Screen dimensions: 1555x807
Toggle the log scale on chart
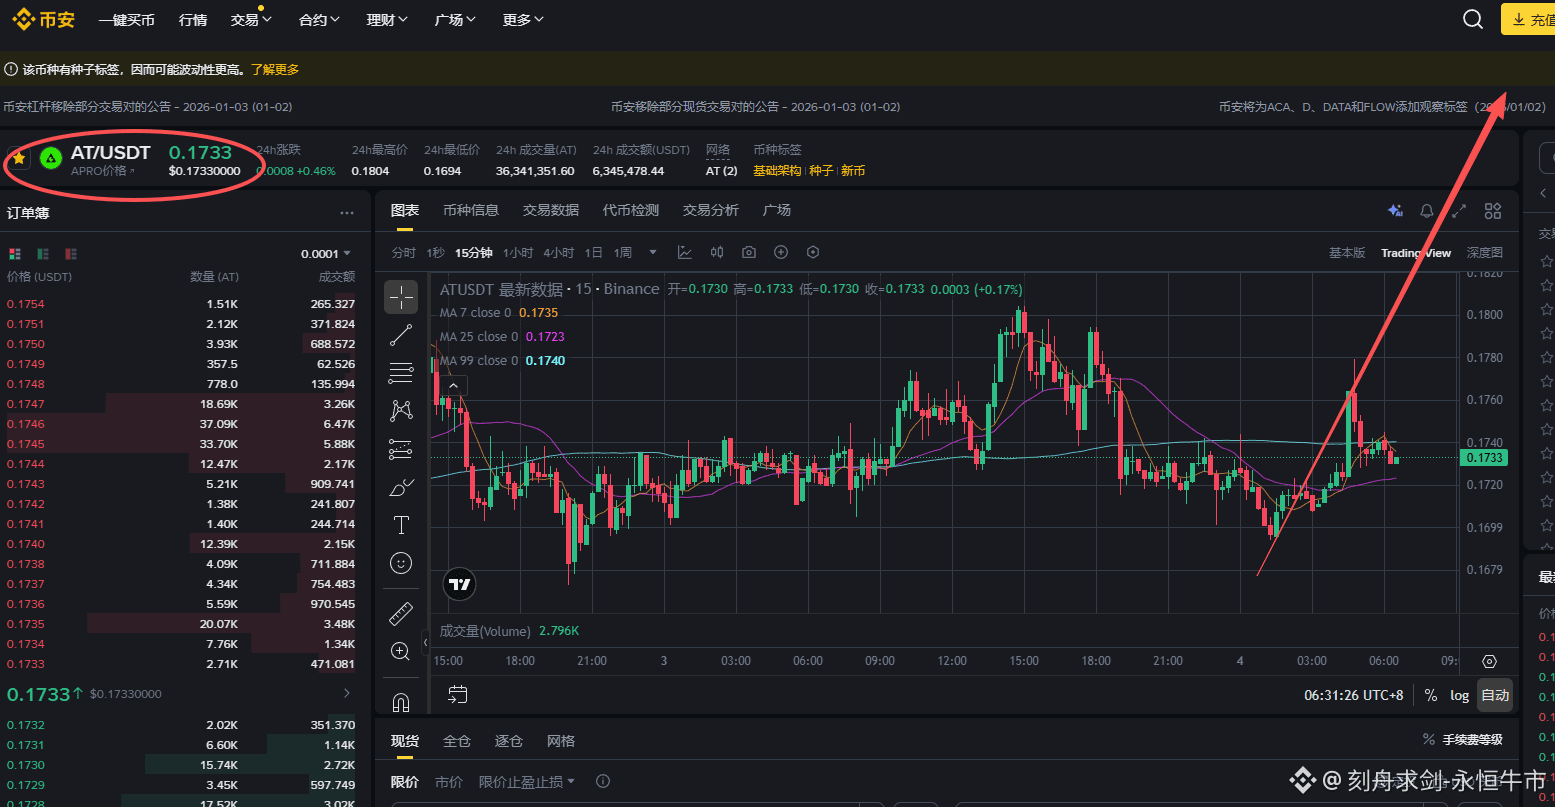(1460, 695)
